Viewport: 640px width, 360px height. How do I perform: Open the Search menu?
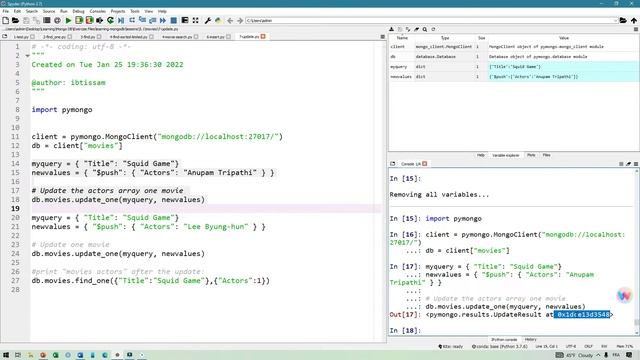click(x=31, y=11)
